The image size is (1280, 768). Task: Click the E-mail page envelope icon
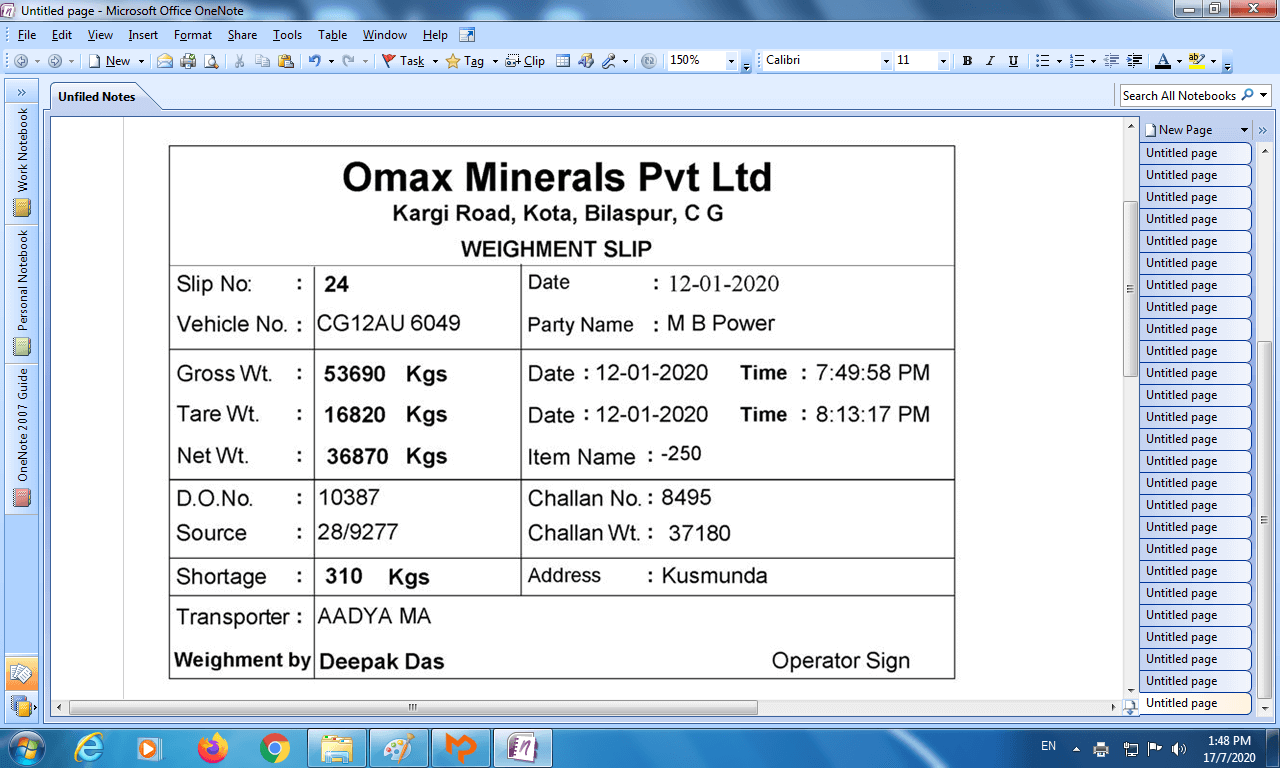(164, 61)
